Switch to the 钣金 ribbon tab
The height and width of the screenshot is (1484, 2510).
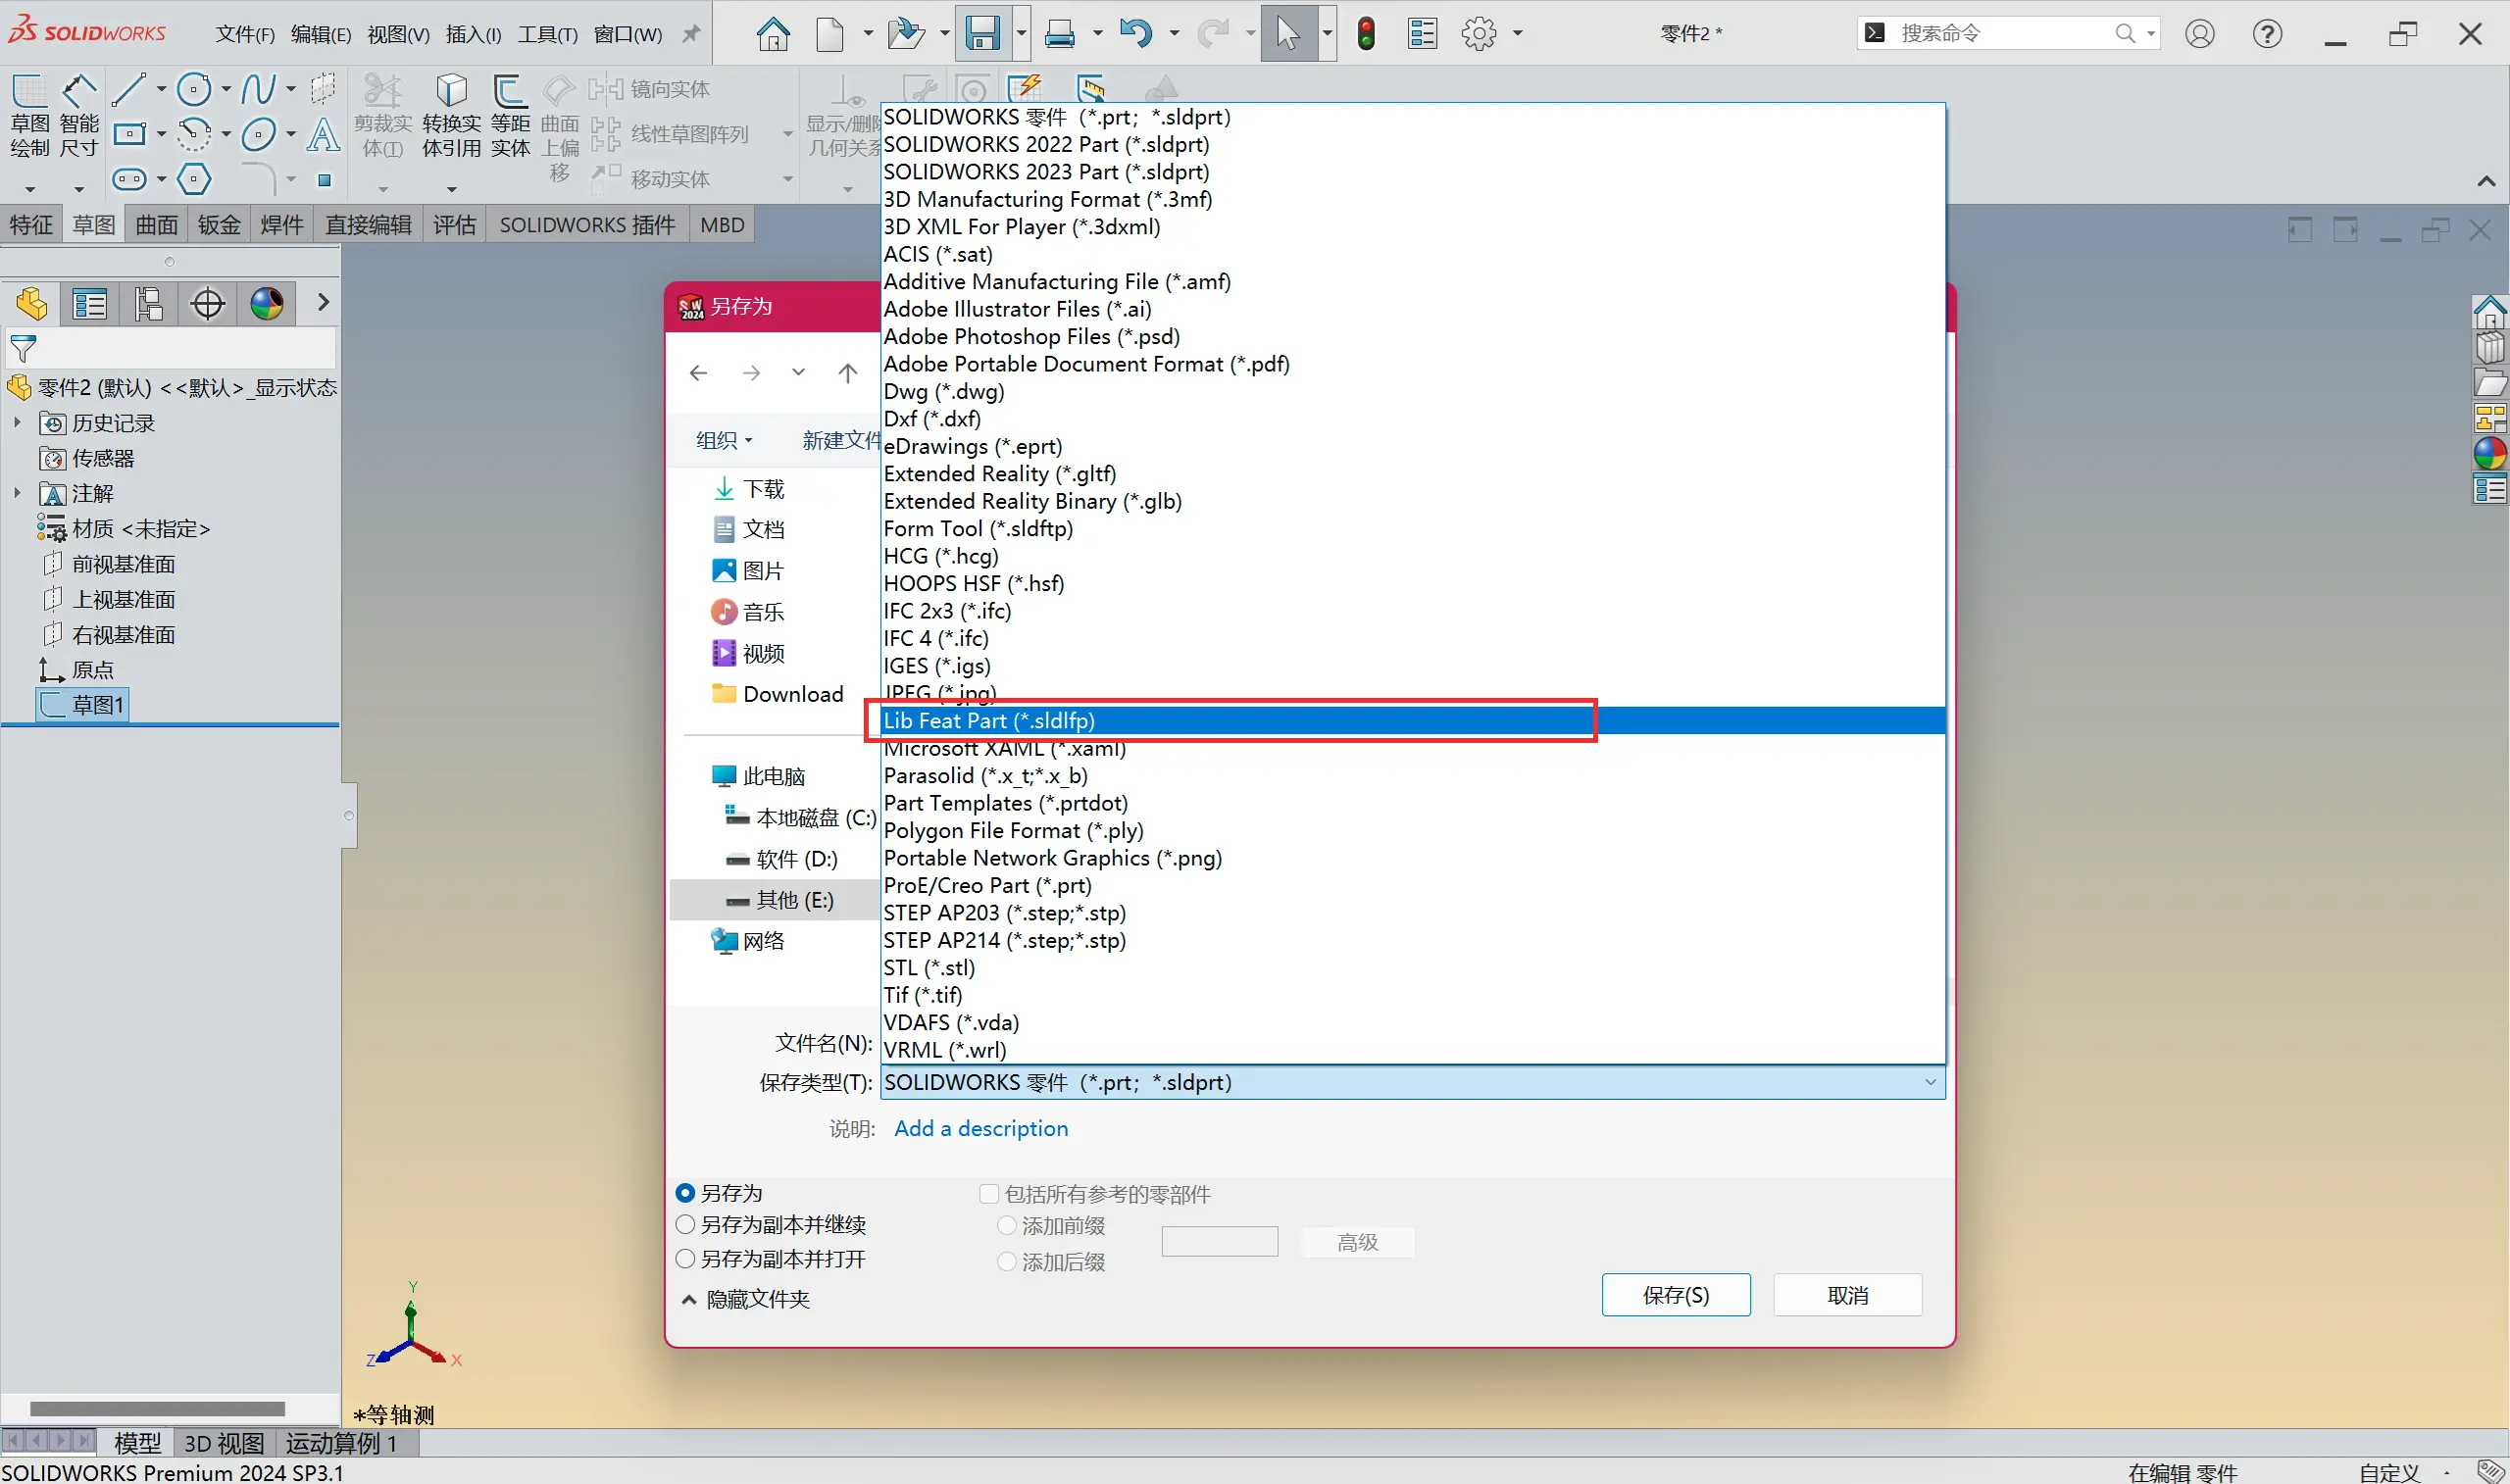pyautogui.click(x=219, y=225)
